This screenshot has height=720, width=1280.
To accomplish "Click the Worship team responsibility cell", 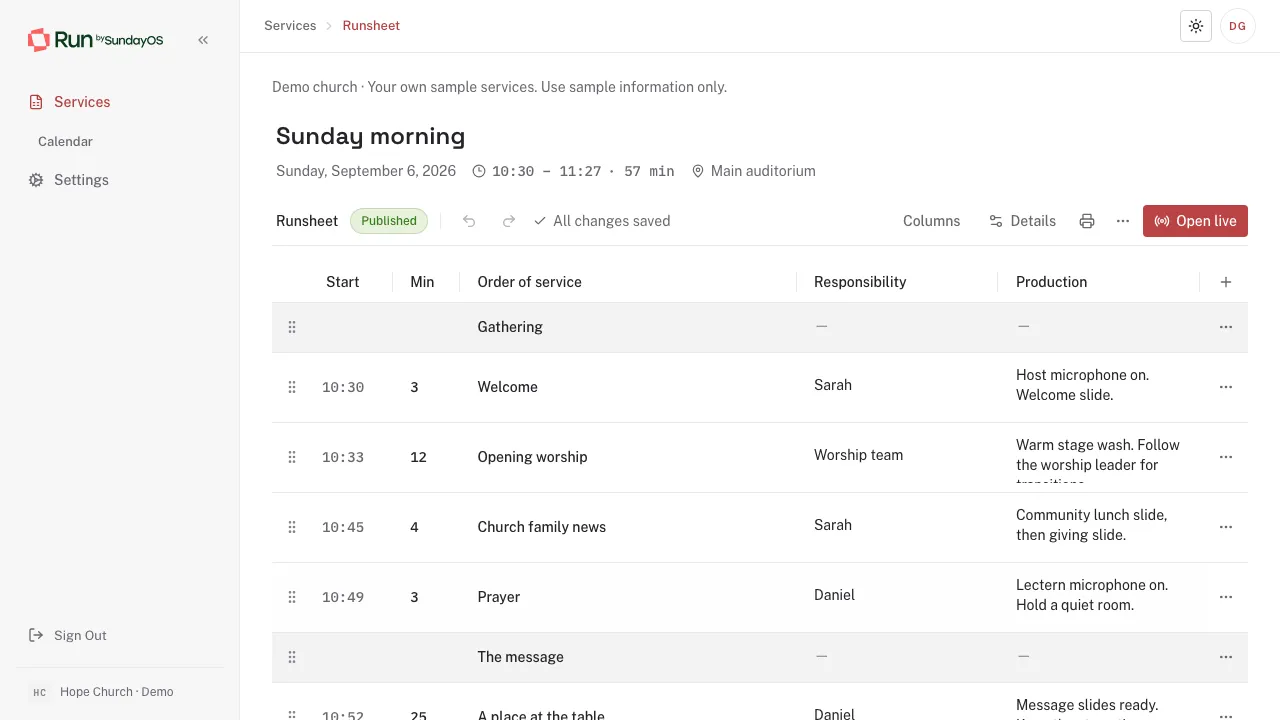I will pos(859,455).
